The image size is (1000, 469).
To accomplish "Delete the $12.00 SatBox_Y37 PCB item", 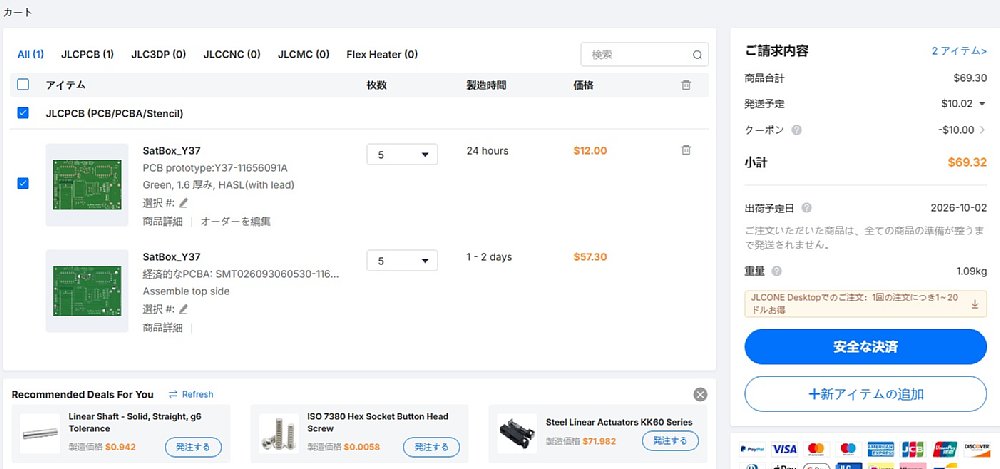I will coord(686,151).
